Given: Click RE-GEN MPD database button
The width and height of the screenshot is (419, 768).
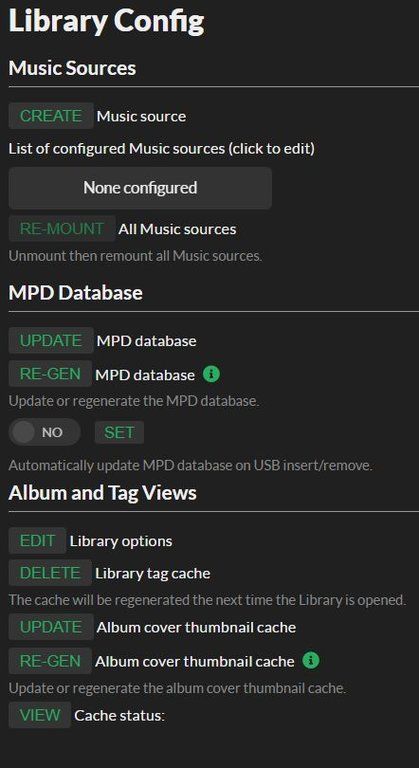Looking at the screenshot, I should point(50,374).
